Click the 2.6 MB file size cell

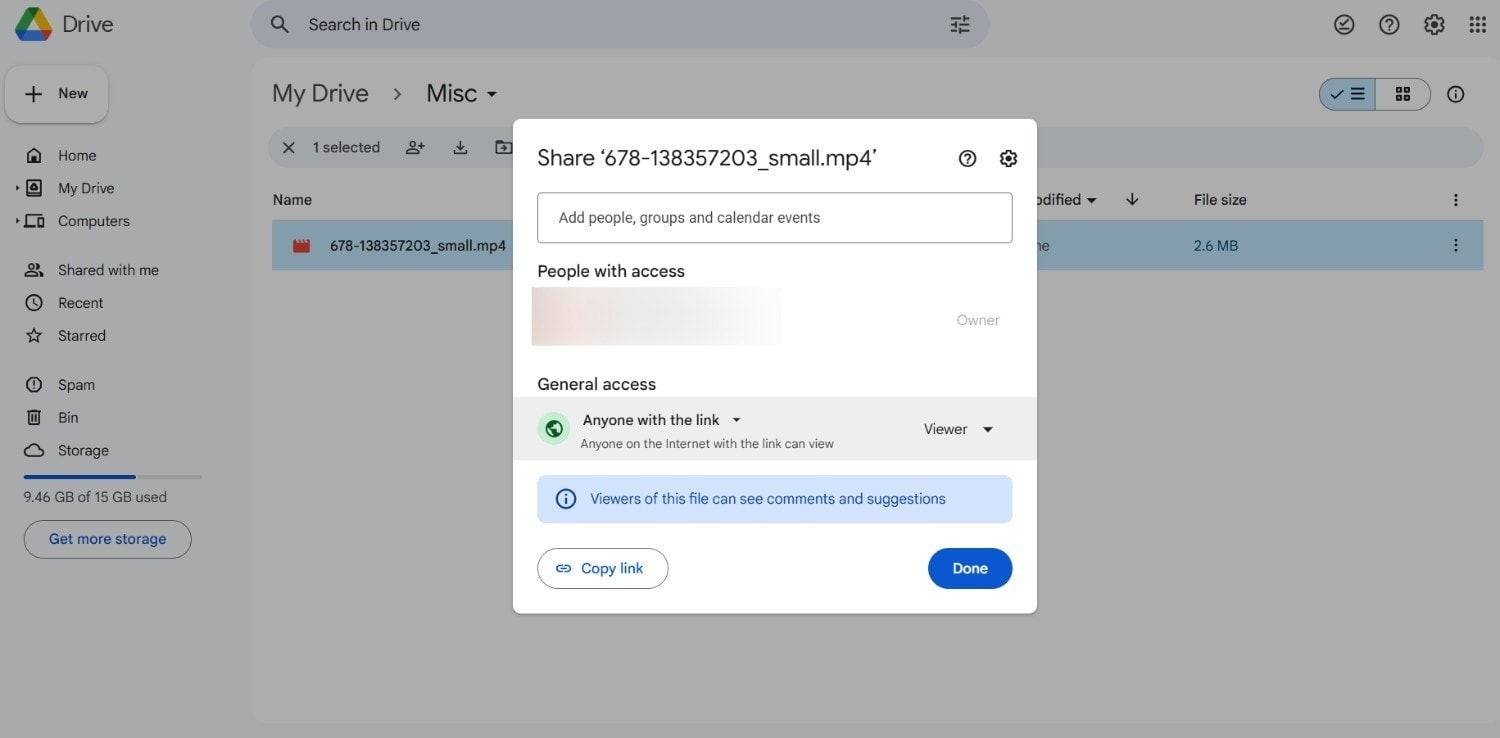click(x=1216, y=245)
